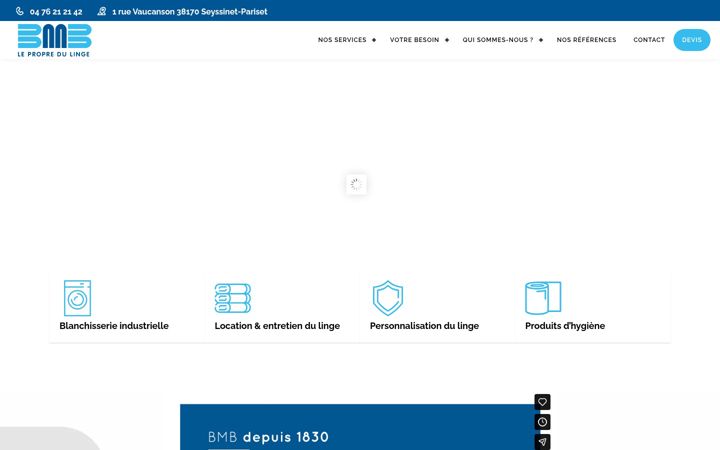Expand the Qui sommes-nous dropdown arrow
The height and width of the screenshot is (450, 720).
coord(541,40)
